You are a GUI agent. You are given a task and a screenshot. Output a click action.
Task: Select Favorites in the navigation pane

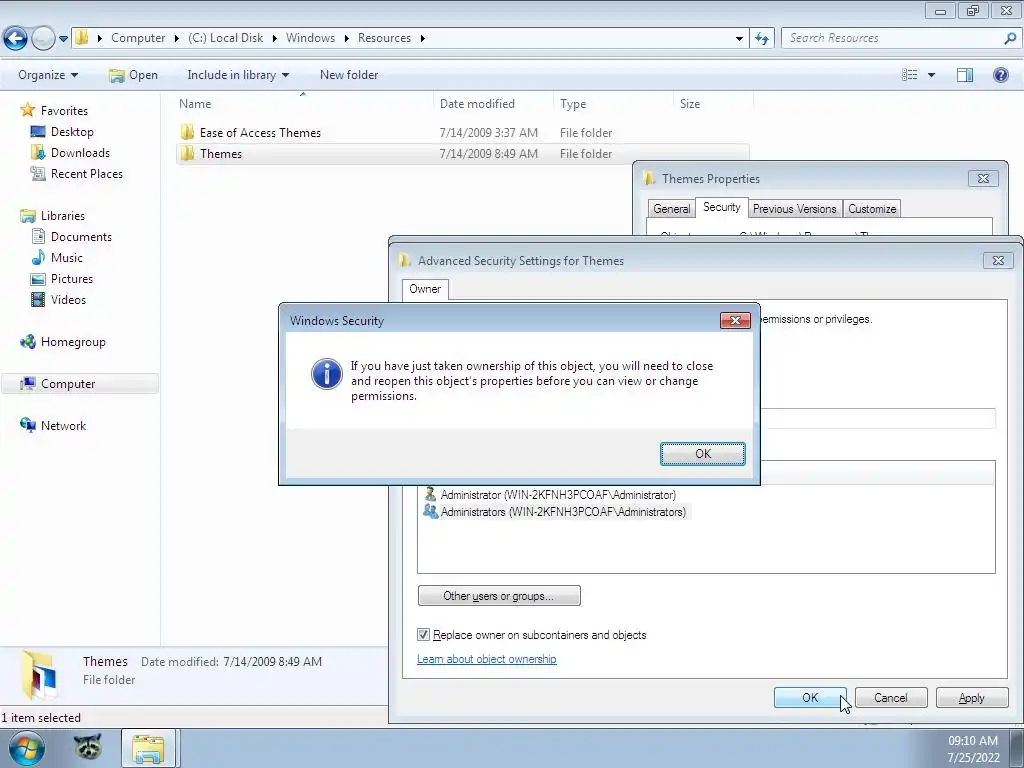(x=54, y=110)
